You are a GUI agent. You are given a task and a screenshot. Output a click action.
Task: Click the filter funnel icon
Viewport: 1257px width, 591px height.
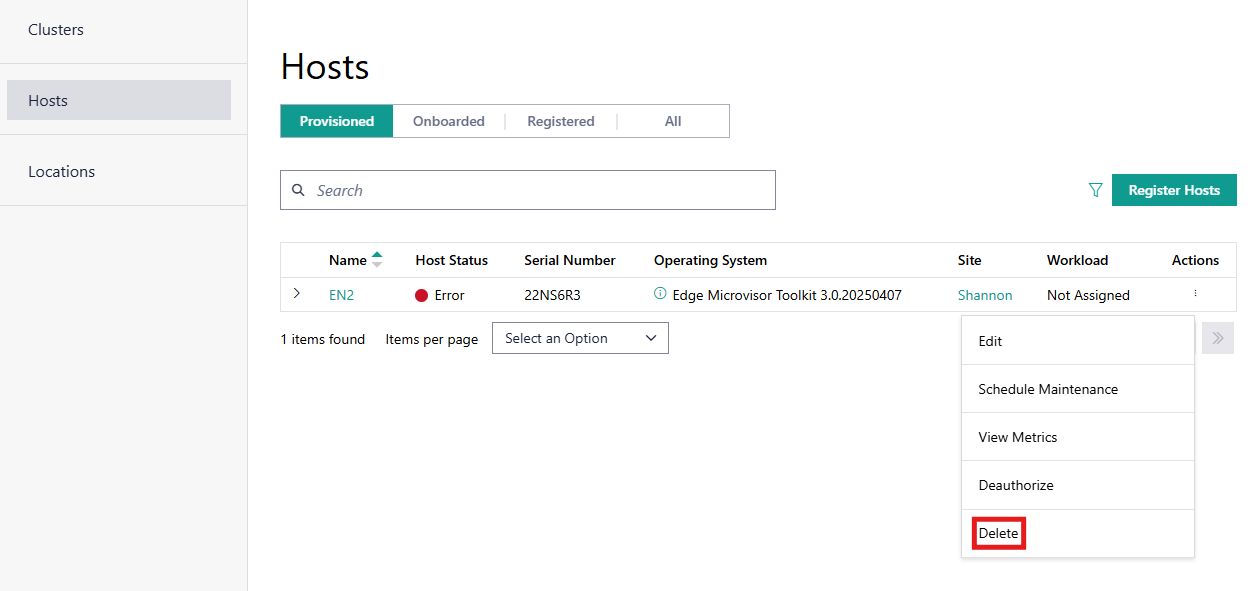[x=1095, y=190]
